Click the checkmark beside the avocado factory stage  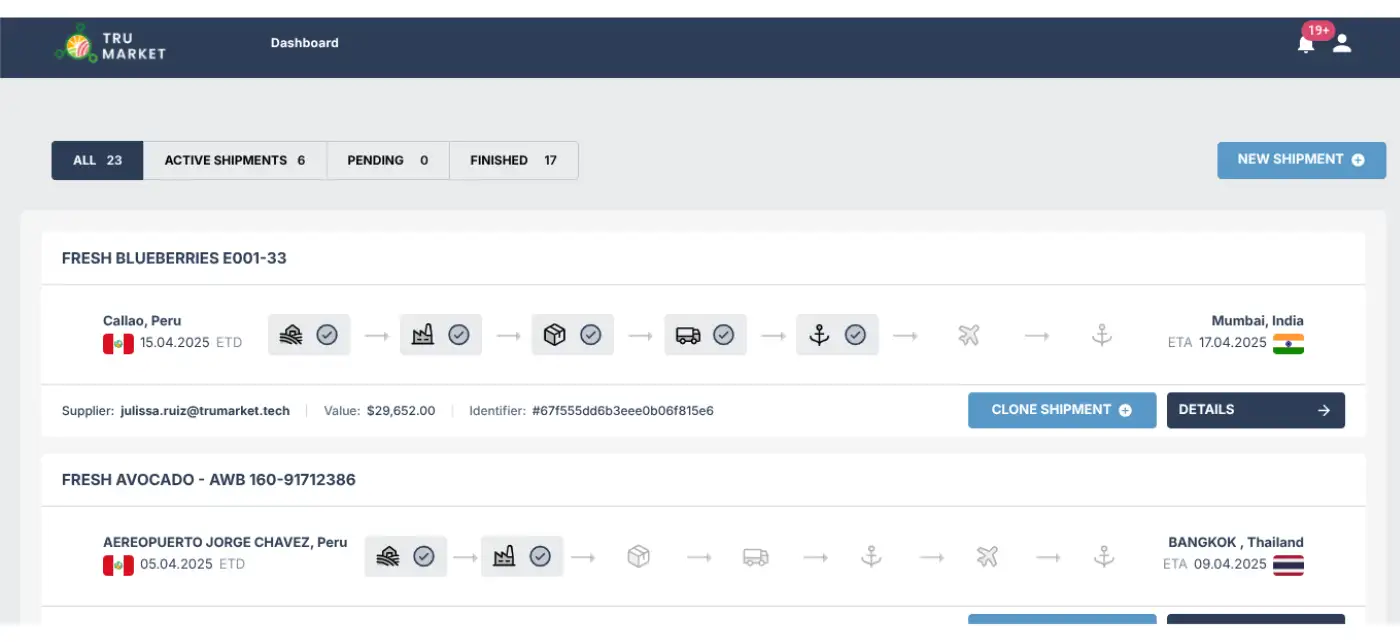[540, 557]
